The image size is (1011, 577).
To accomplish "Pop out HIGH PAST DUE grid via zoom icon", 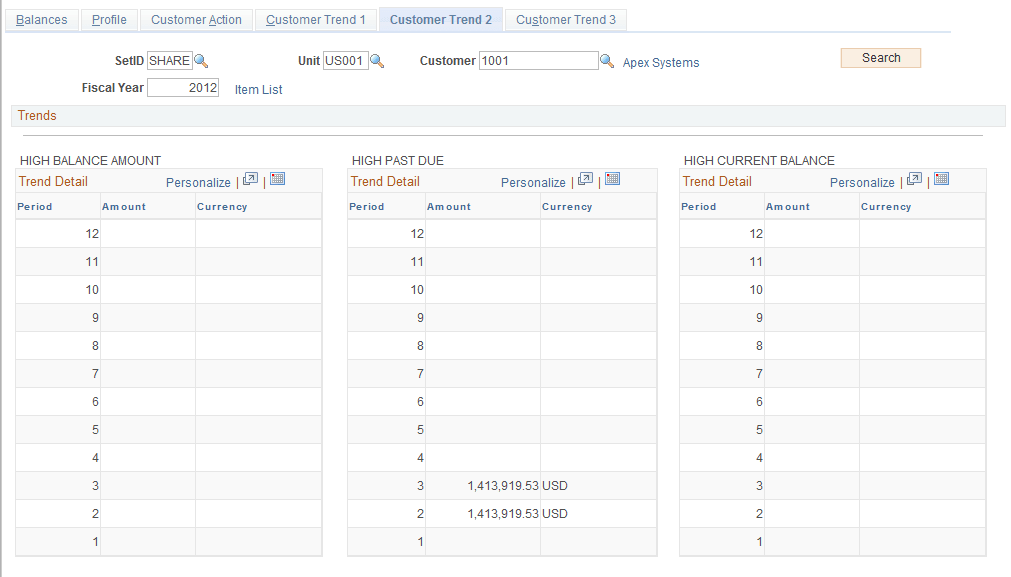I will point(586,180).
